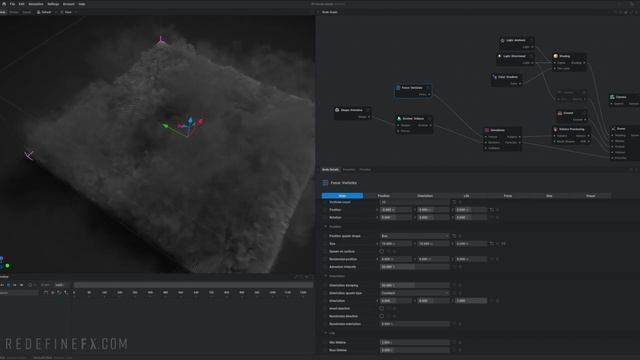The image size is (640, 360).
Task: Select the Visual tab in node details
Action: [590, 196]
